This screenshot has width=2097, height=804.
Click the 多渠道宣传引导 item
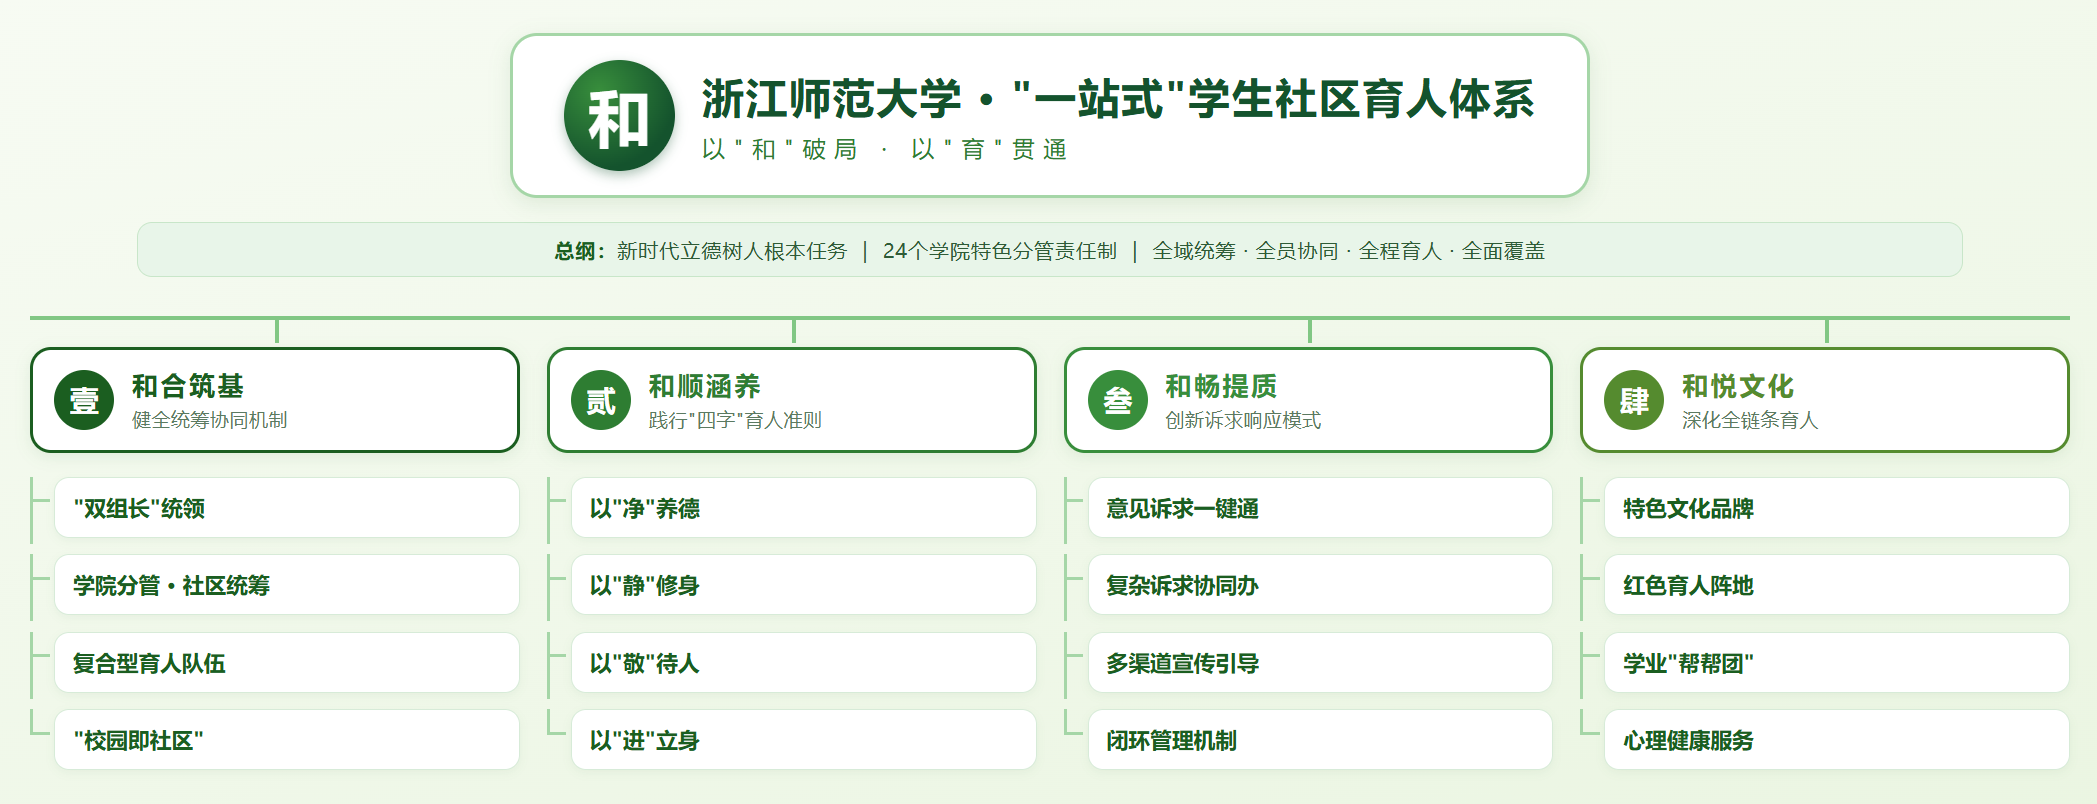(1320, 663)
